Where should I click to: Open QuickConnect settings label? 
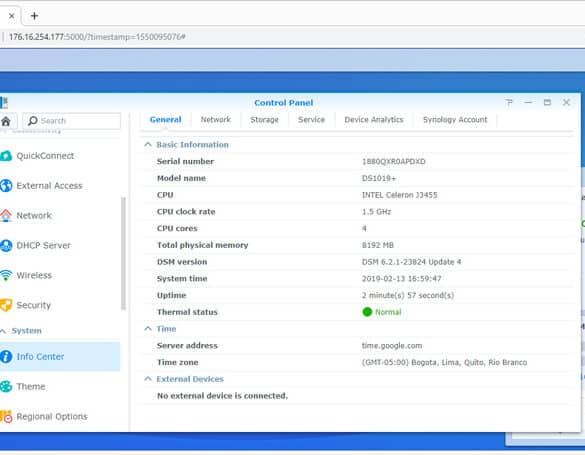(45, 156)
